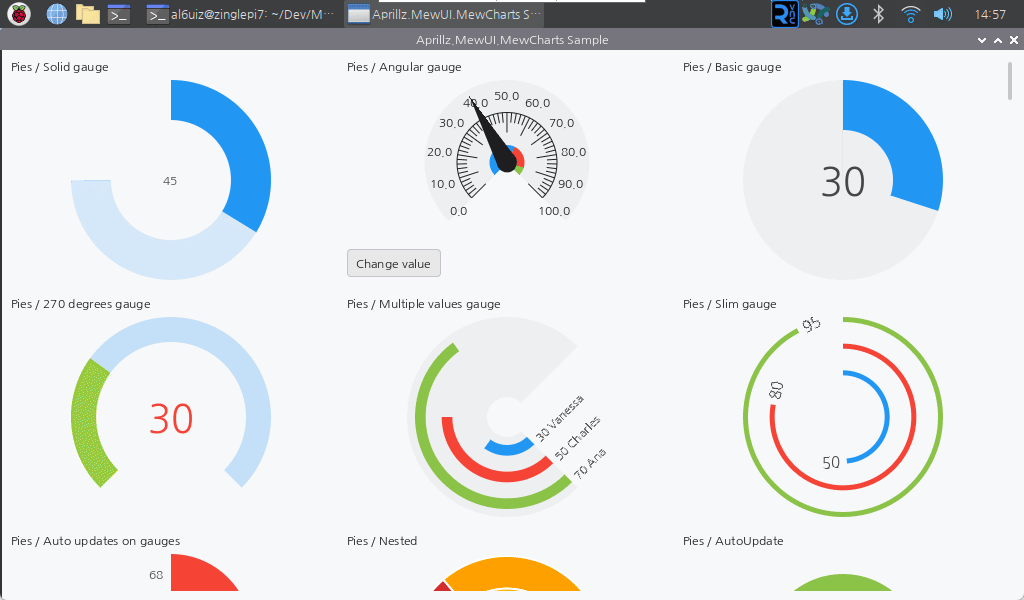Click the 70 Ana label
The image size is (1024, 600).
pyautogui.click(x=590, y=463)
